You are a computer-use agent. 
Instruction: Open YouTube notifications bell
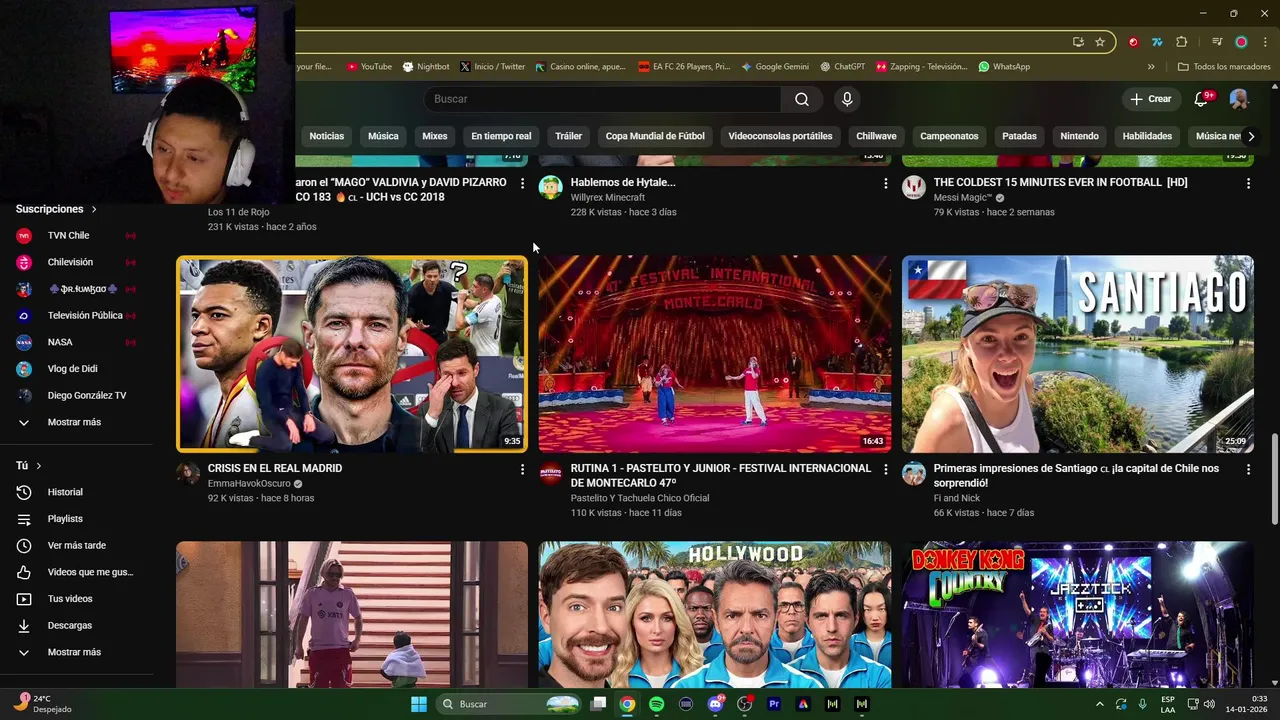pos(1203,99)
